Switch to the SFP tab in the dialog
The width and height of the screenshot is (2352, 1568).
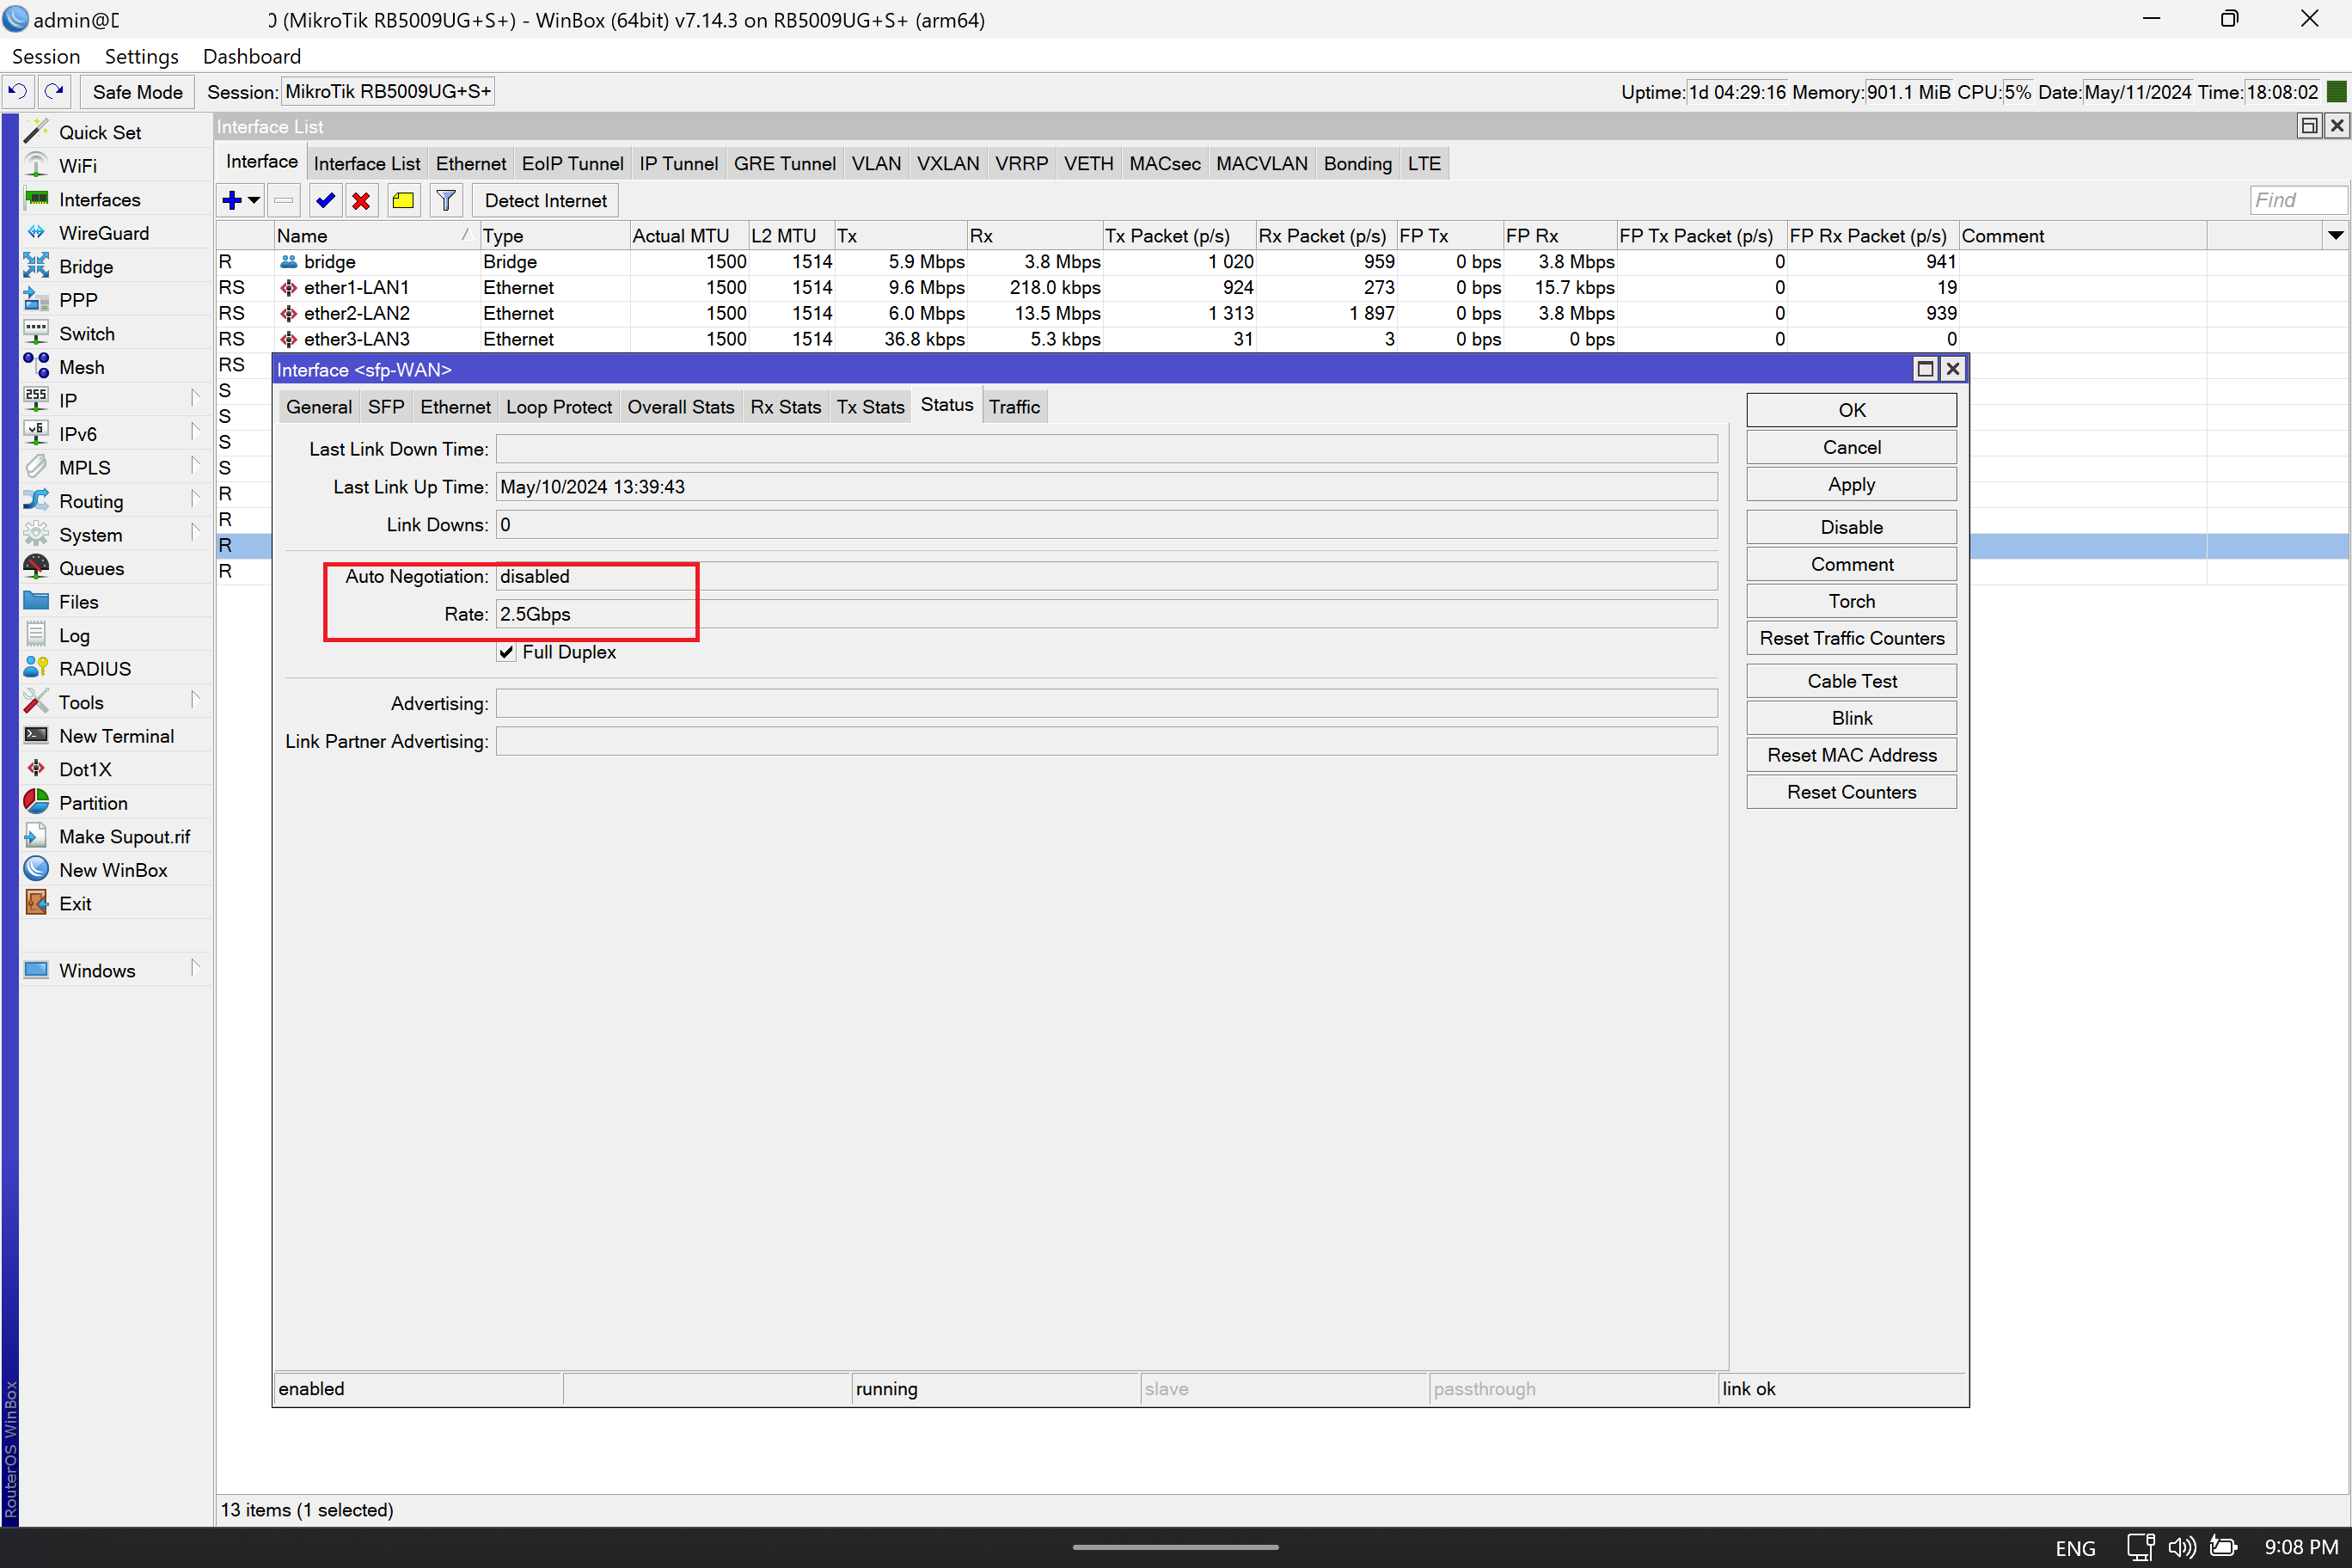point(386,407)
